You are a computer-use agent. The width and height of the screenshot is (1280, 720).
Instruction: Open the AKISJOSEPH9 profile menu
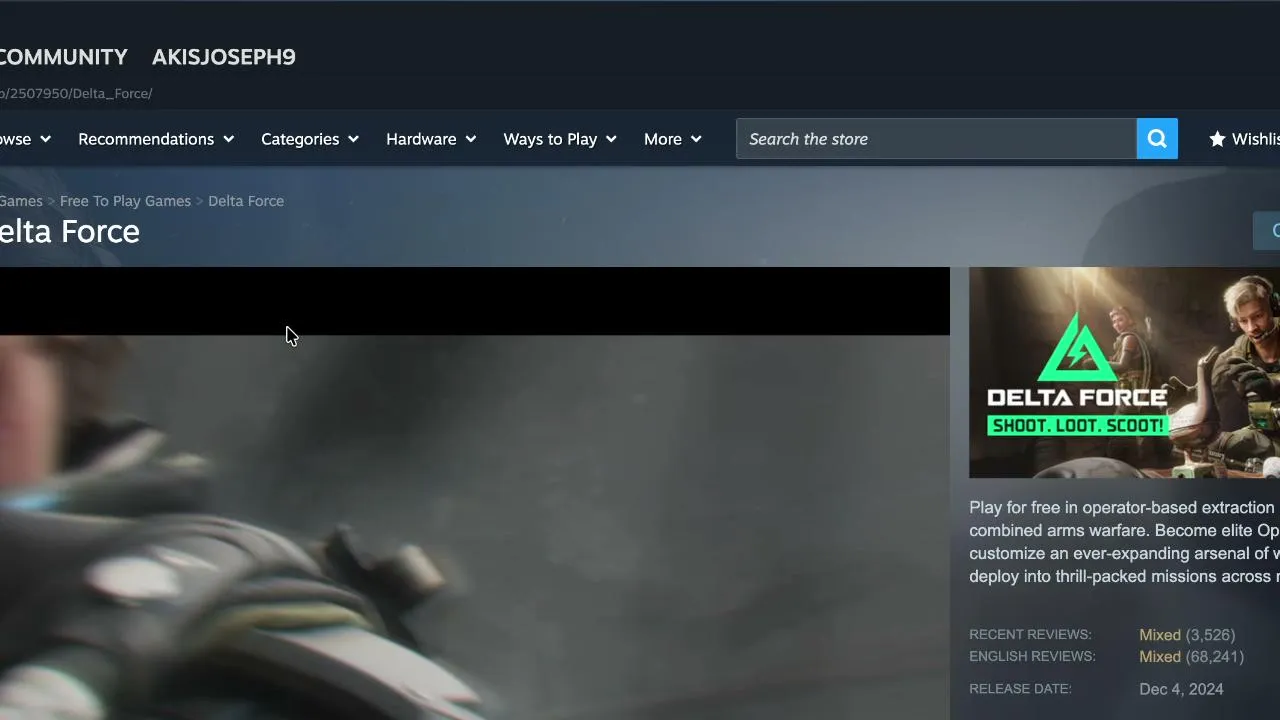pos(224,57)
